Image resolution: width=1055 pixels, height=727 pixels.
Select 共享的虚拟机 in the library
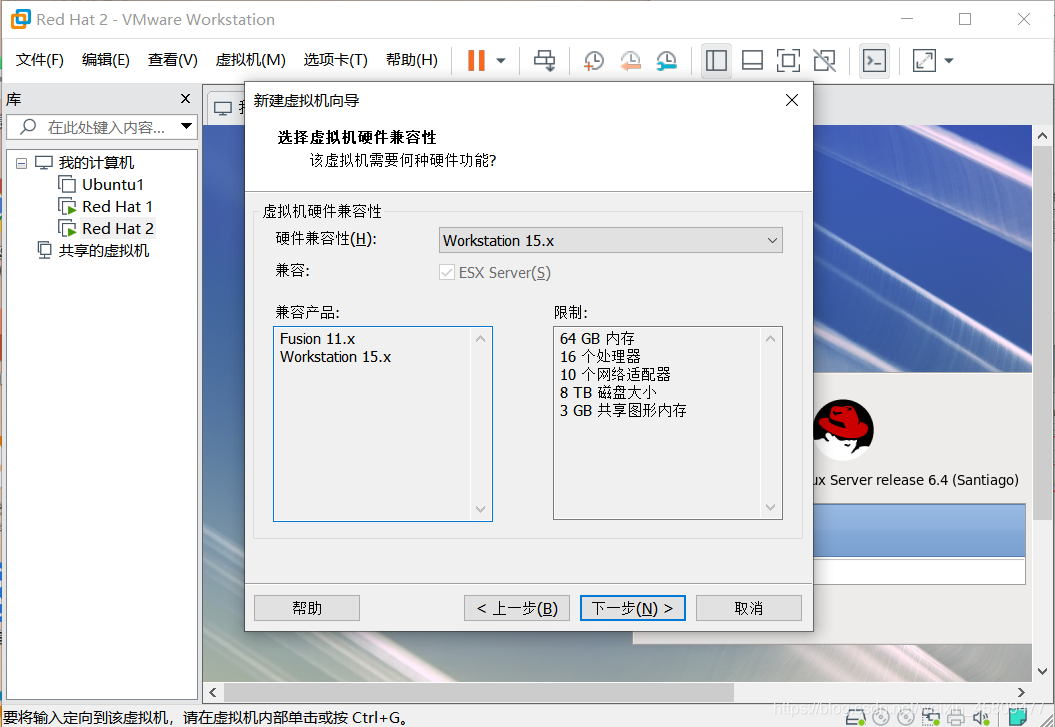(104, 251)
